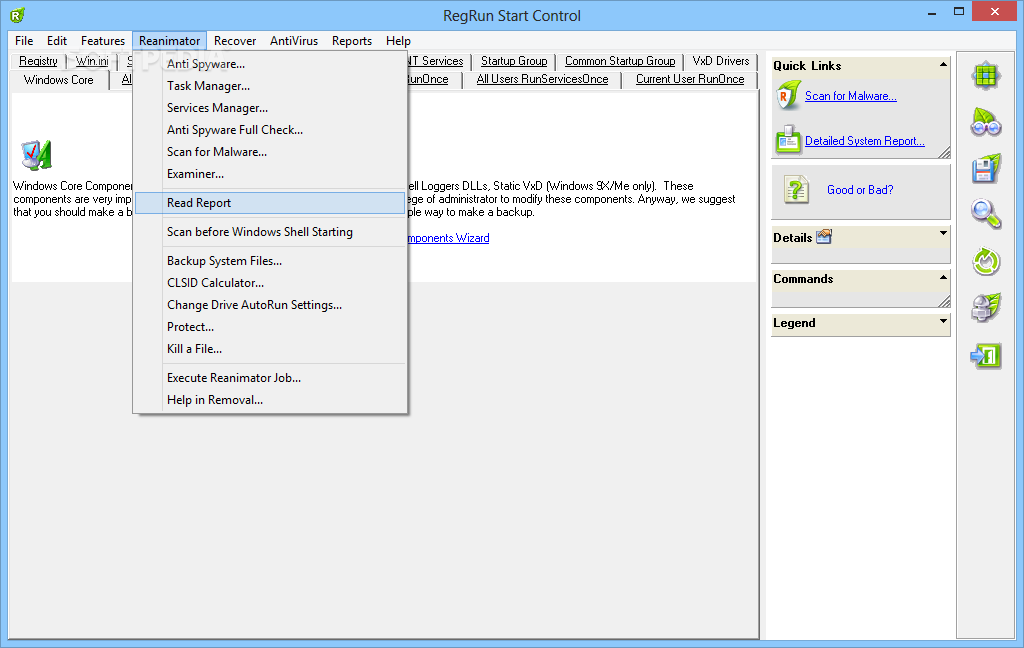
Task: Open the Features menu
Action: point(103,40)
